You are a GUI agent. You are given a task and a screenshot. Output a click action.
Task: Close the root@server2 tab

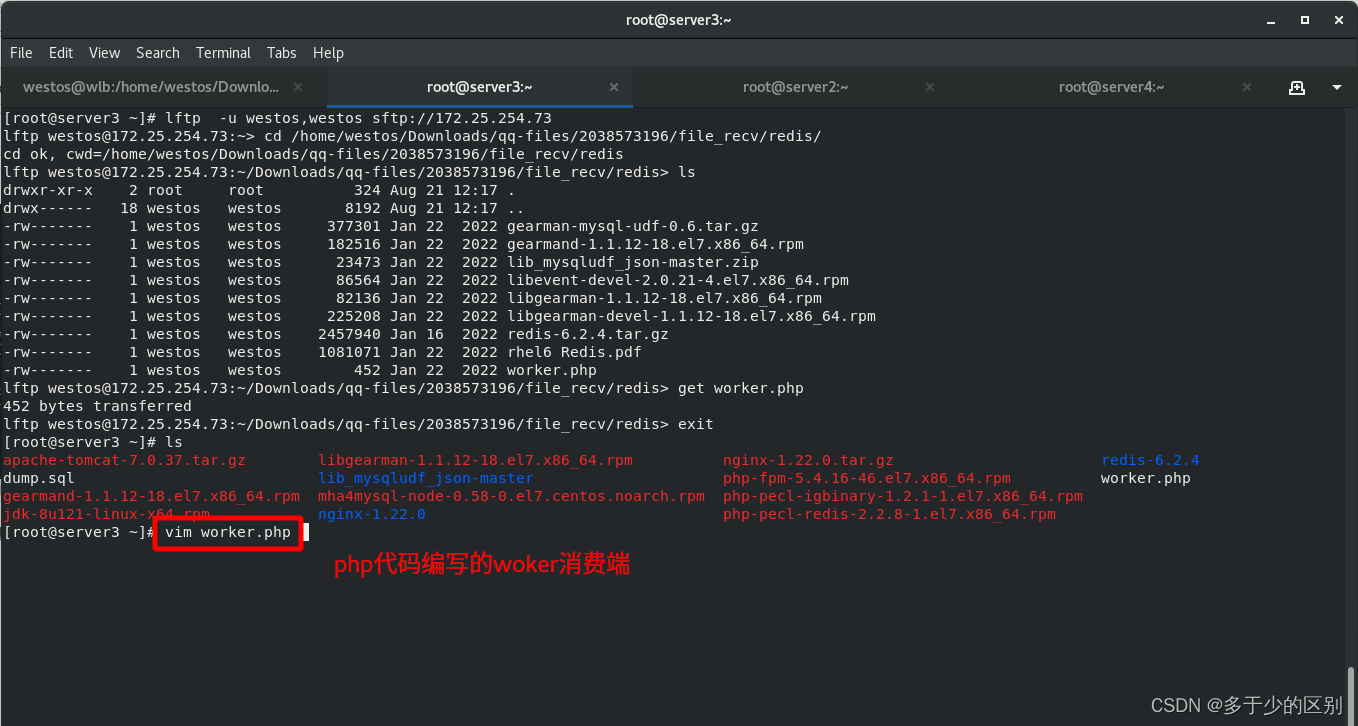[930, 87]
